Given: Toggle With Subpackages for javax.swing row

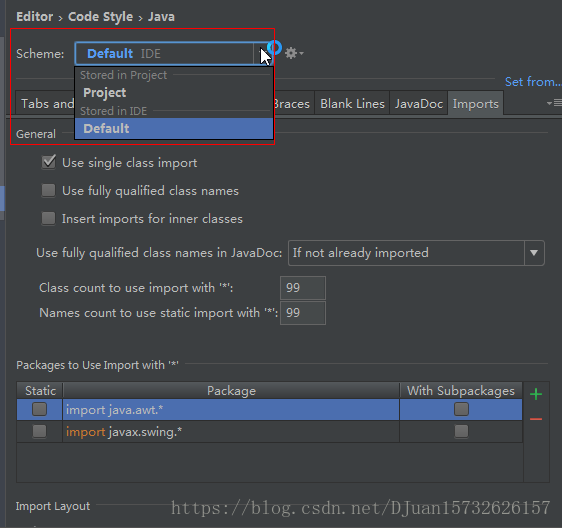Looking at the screenshot, I should 461,431.
